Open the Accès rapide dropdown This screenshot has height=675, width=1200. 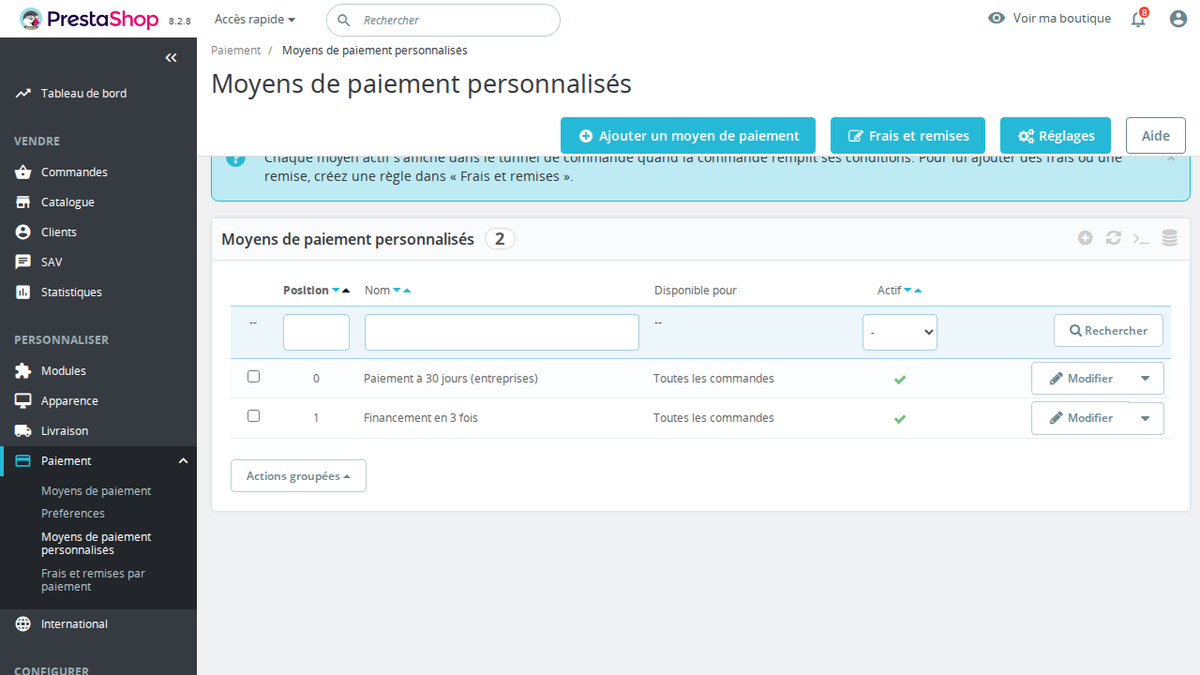click(255, 19)
